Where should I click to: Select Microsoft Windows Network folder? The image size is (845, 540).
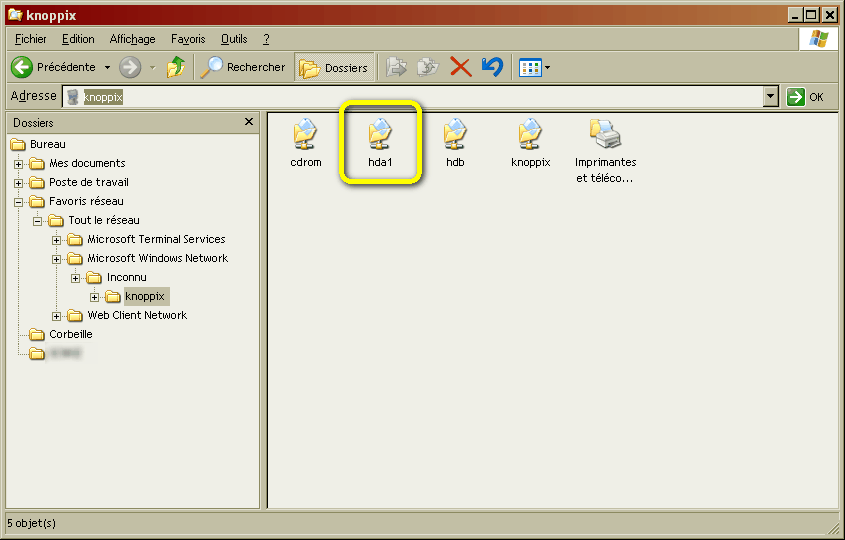(157, 258)
